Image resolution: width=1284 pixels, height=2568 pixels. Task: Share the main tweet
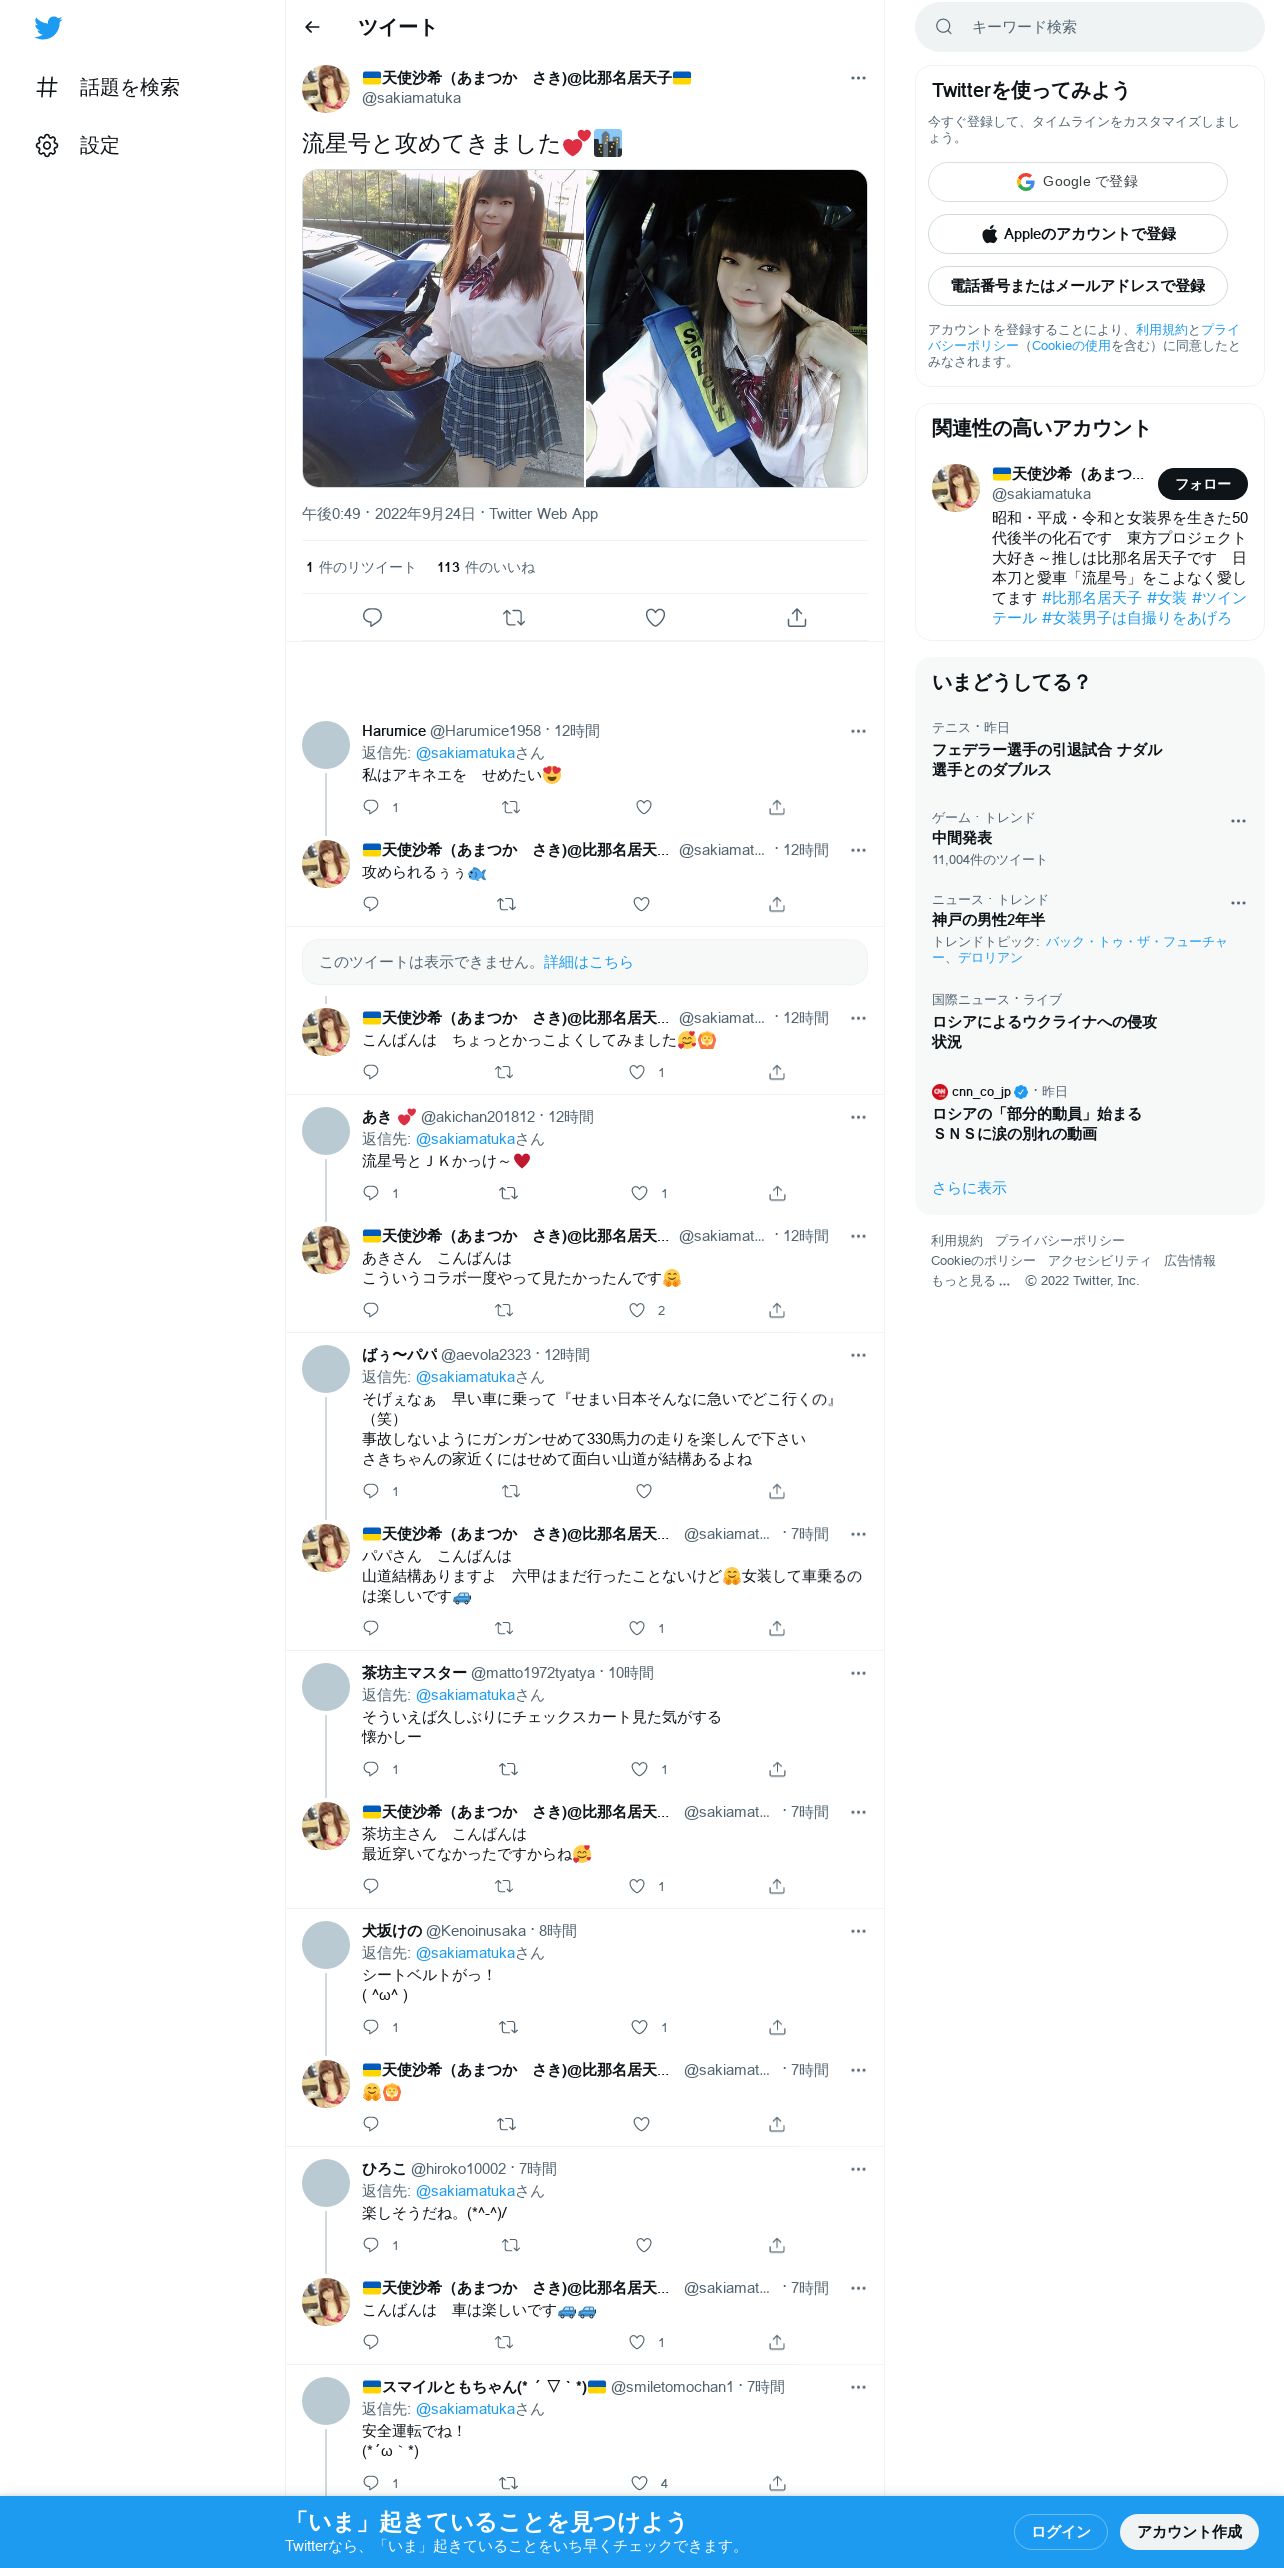click(797, 617)
